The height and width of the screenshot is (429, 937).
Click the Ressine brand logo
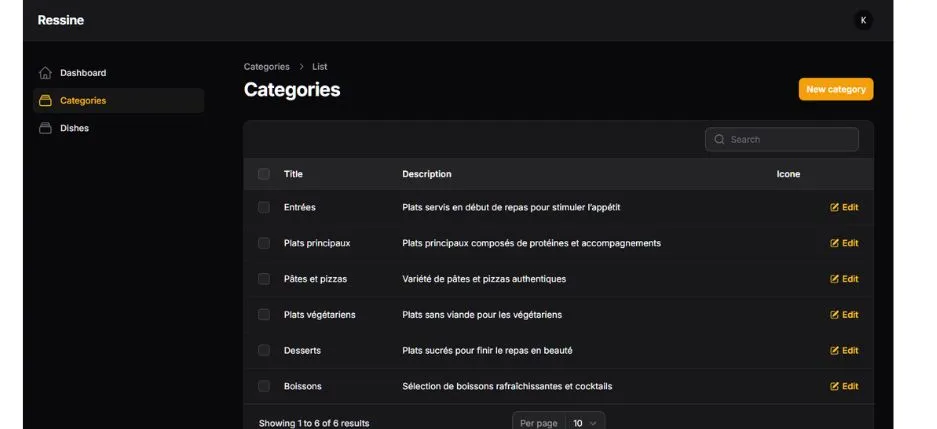point(61,20)
